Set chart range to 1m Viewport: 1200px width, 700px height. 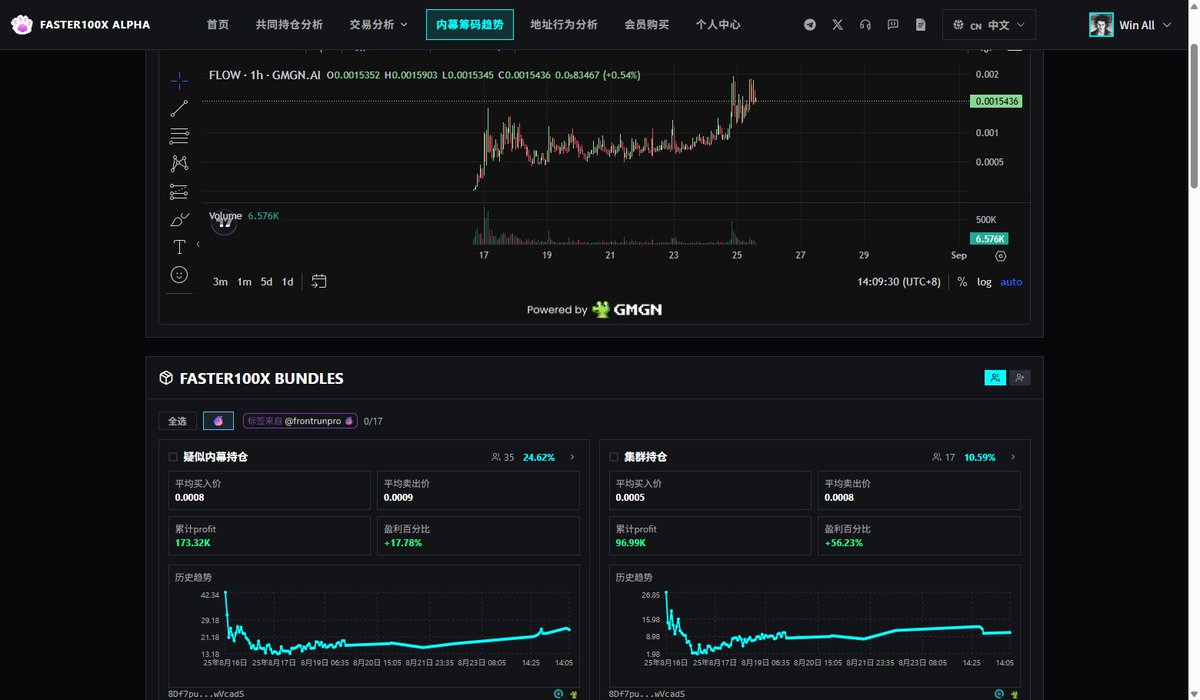tap(244, 282)
